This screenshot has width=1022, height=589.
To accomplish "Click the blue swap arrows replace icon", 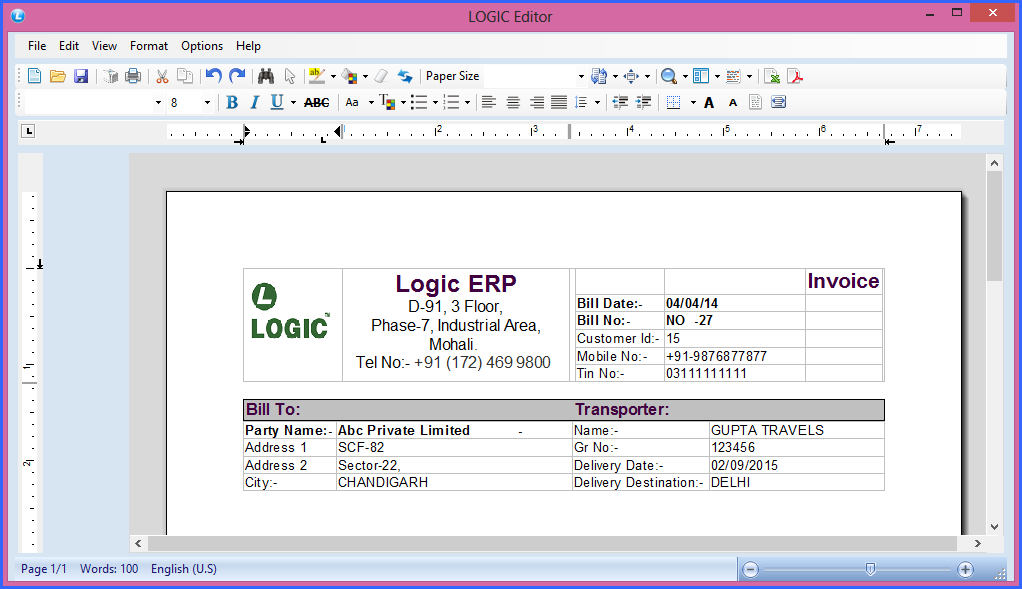I will pos(405,76).
